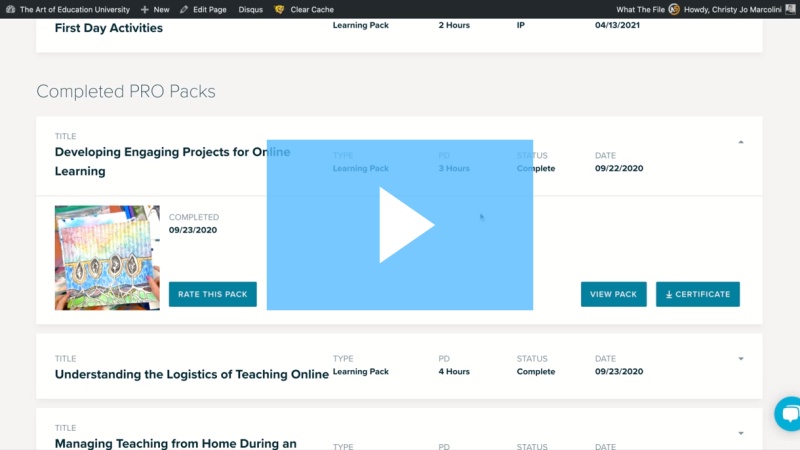Click the plus icon next to New
The height and width of the screenshot is (450, 800).
145,9
